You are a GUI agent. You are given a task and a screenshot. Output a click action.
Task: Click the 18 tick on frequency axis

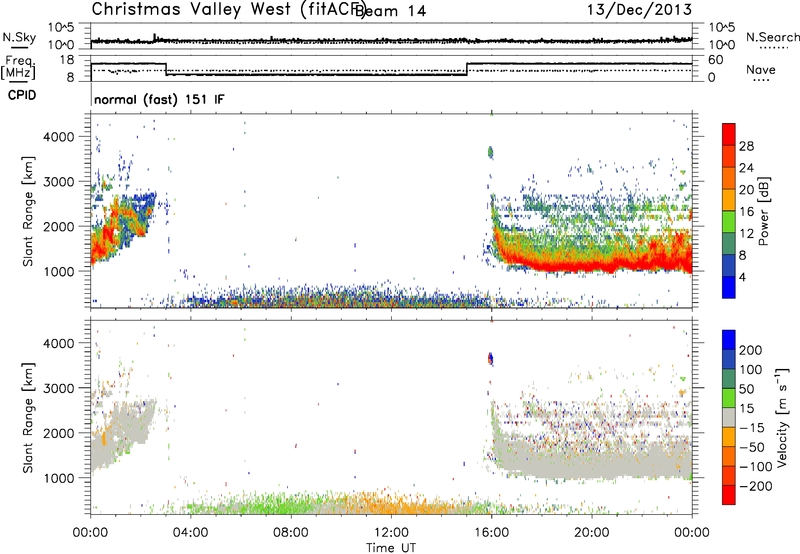point(67,60)
